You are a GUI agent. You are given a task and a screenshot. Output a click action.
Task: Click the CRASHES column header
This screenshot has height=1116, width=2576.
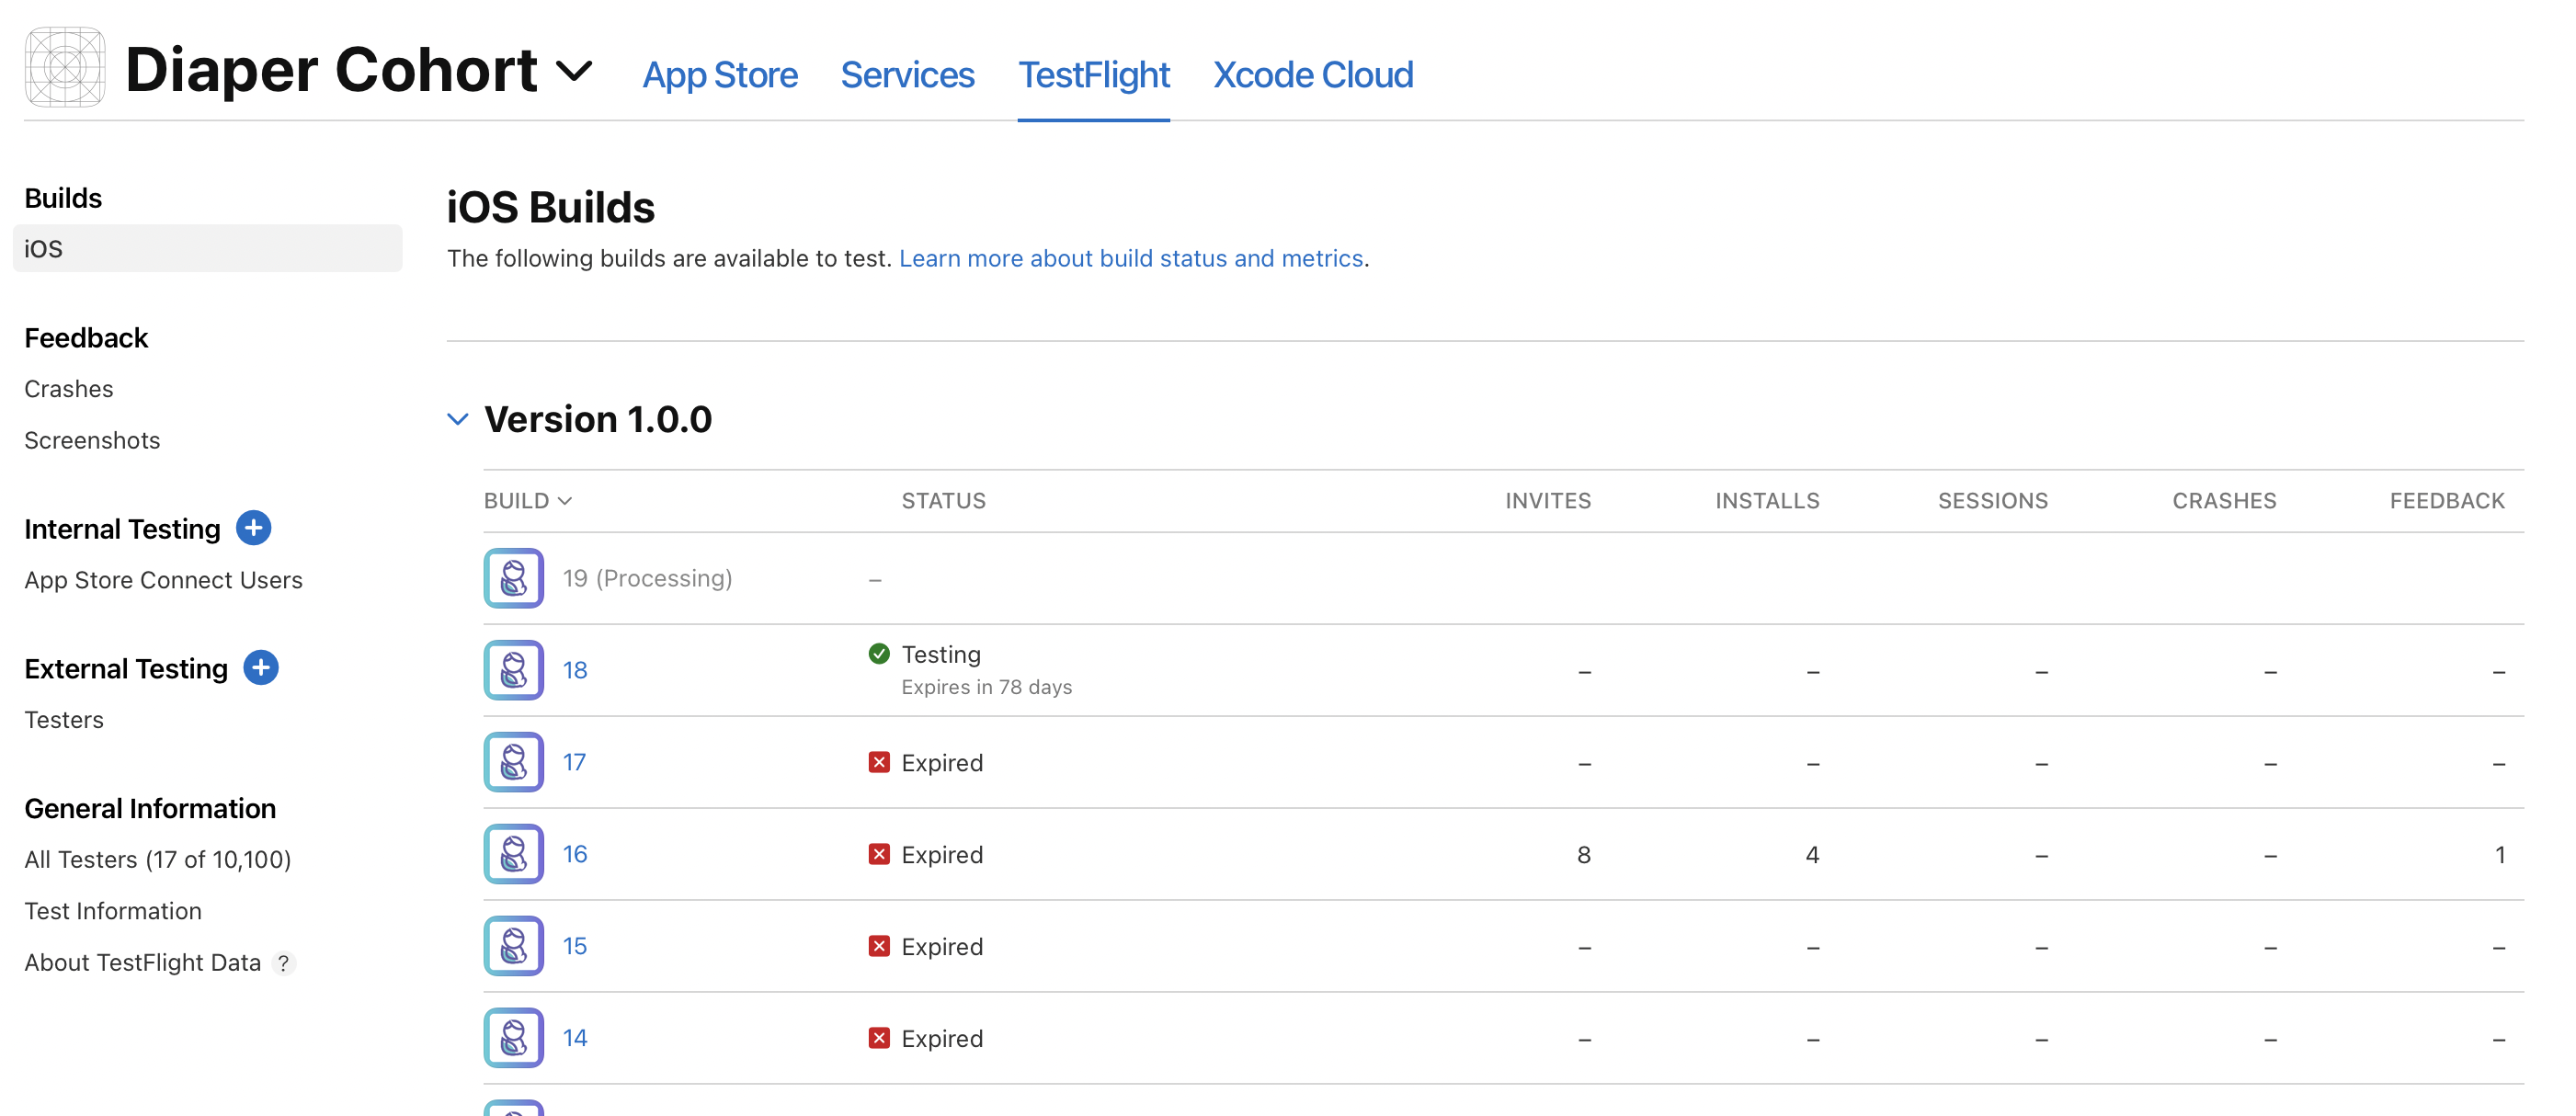tap(2224, 501)
